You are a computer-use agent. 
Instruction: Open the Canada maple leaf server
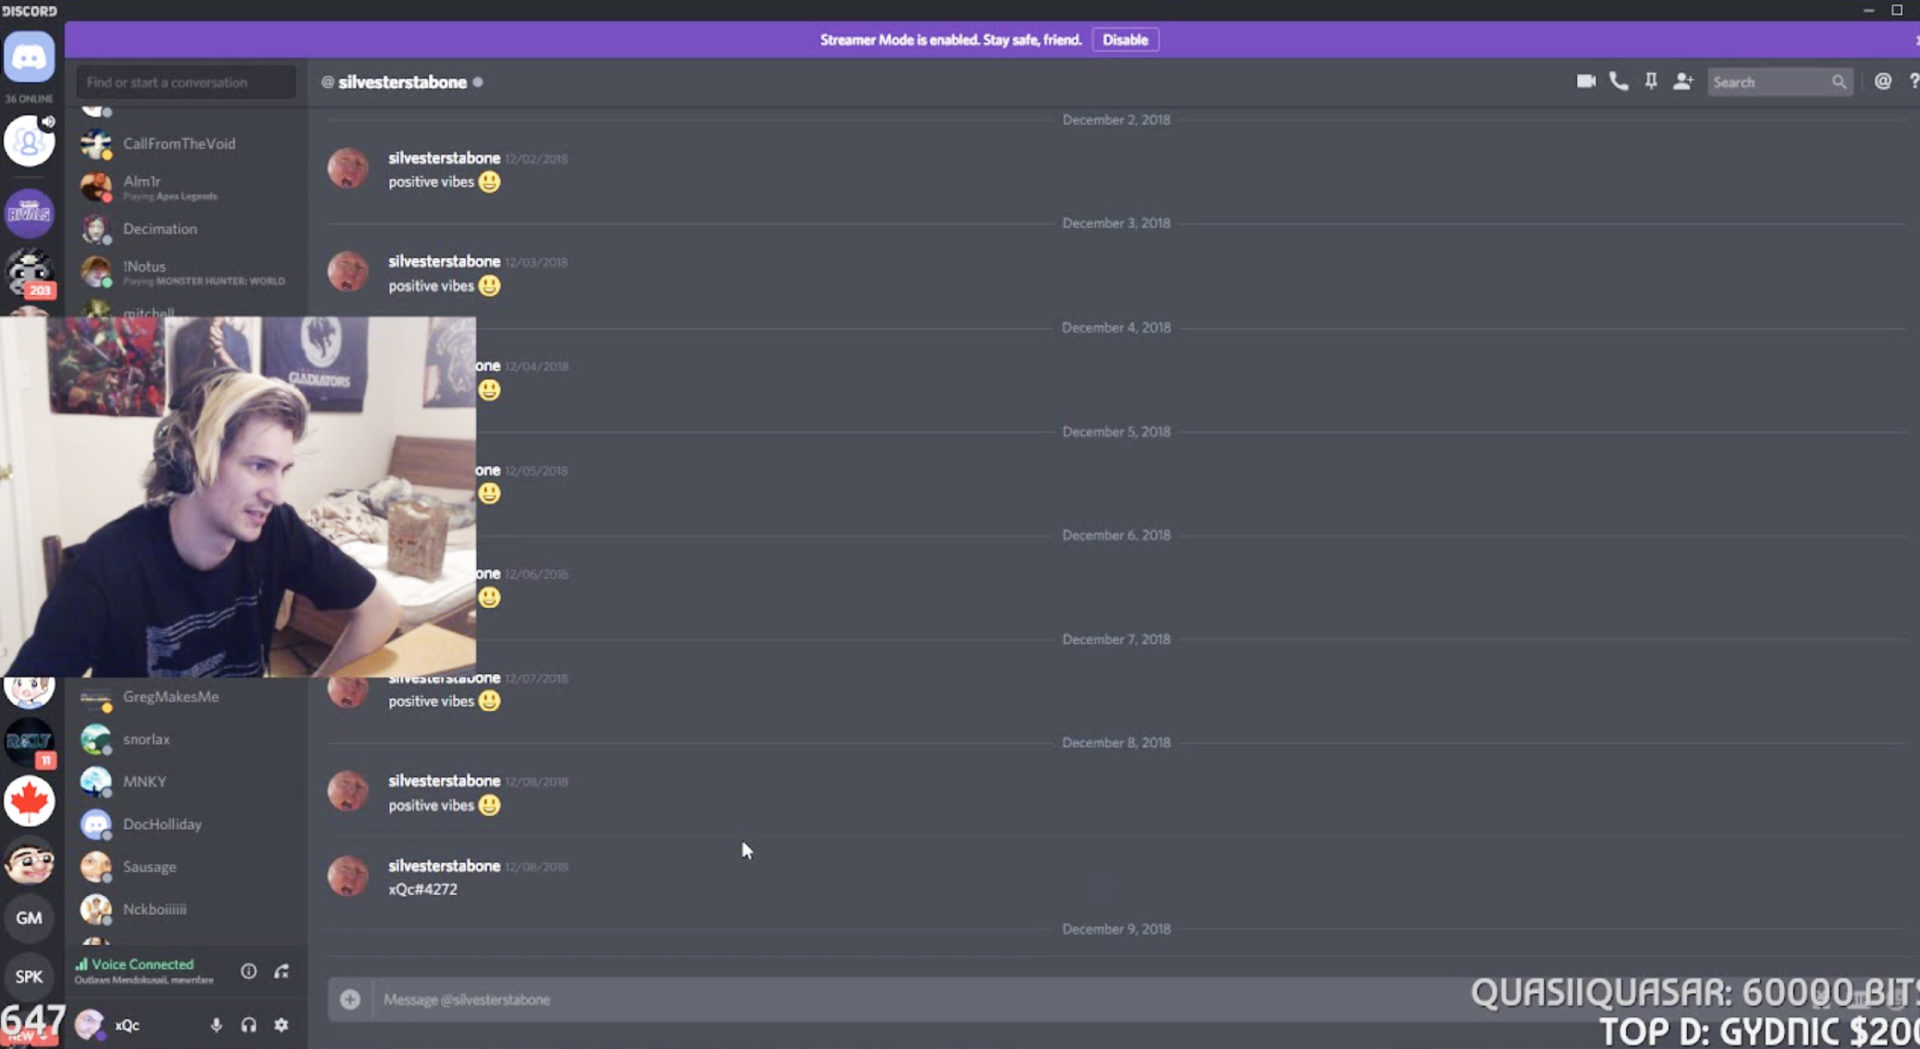[x=29, y=801]
